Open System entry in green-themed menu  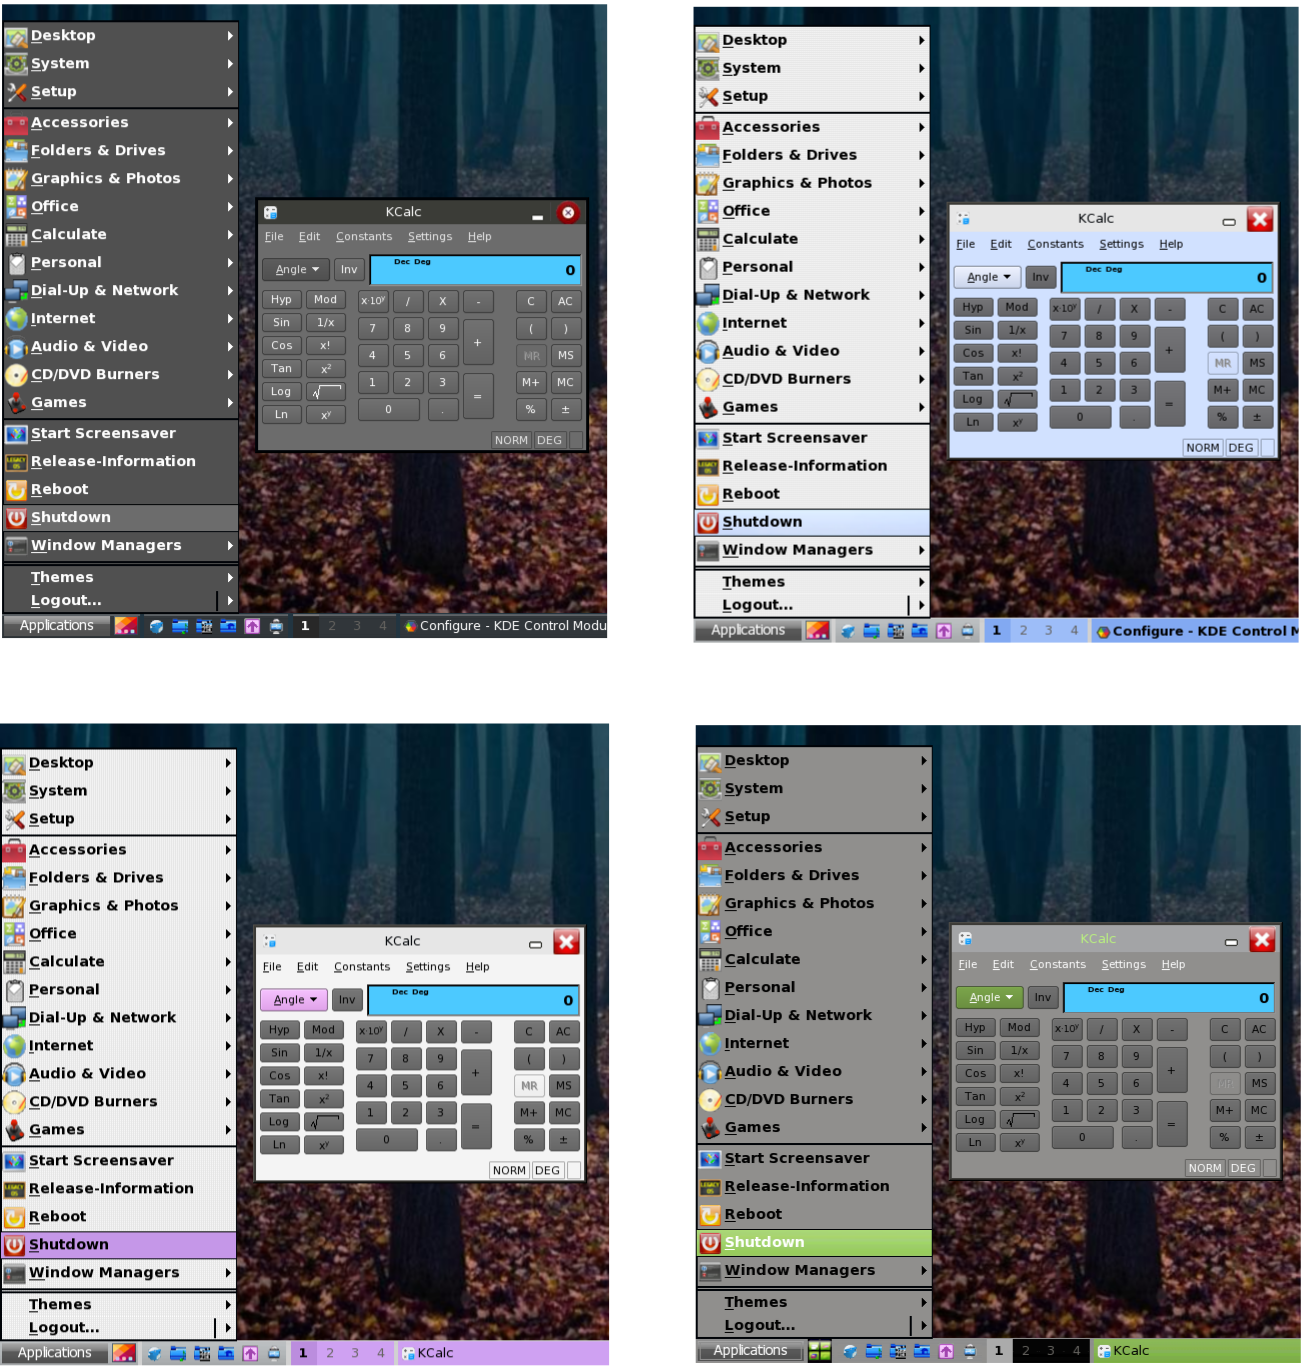coord(814,788)
